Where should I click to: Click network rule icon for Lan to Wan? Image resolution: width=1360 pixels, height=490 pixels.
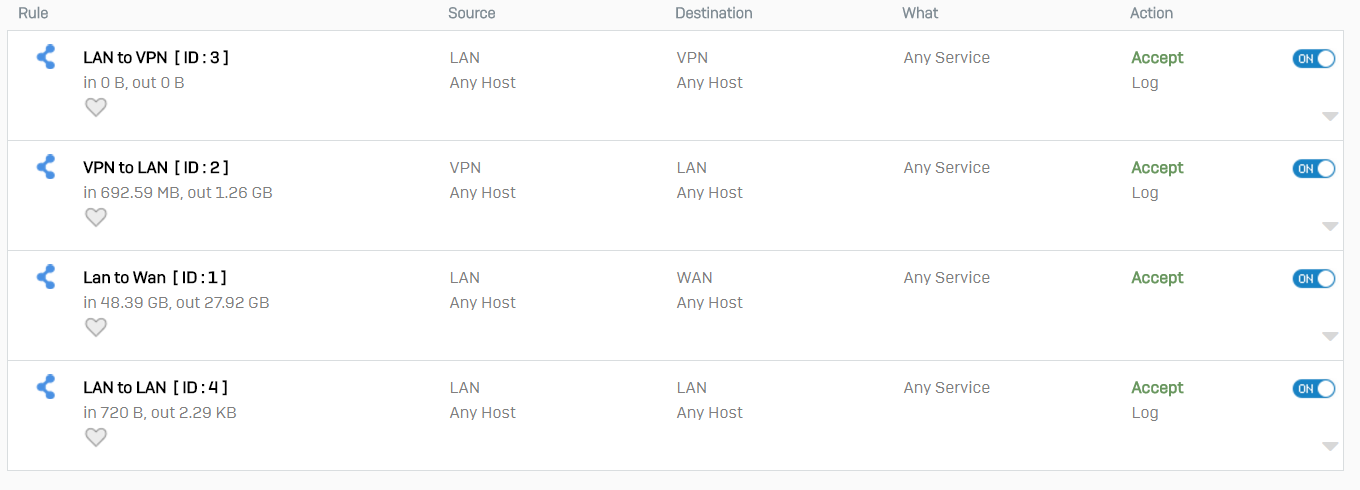pyautogui.click(x=45, y=277)
